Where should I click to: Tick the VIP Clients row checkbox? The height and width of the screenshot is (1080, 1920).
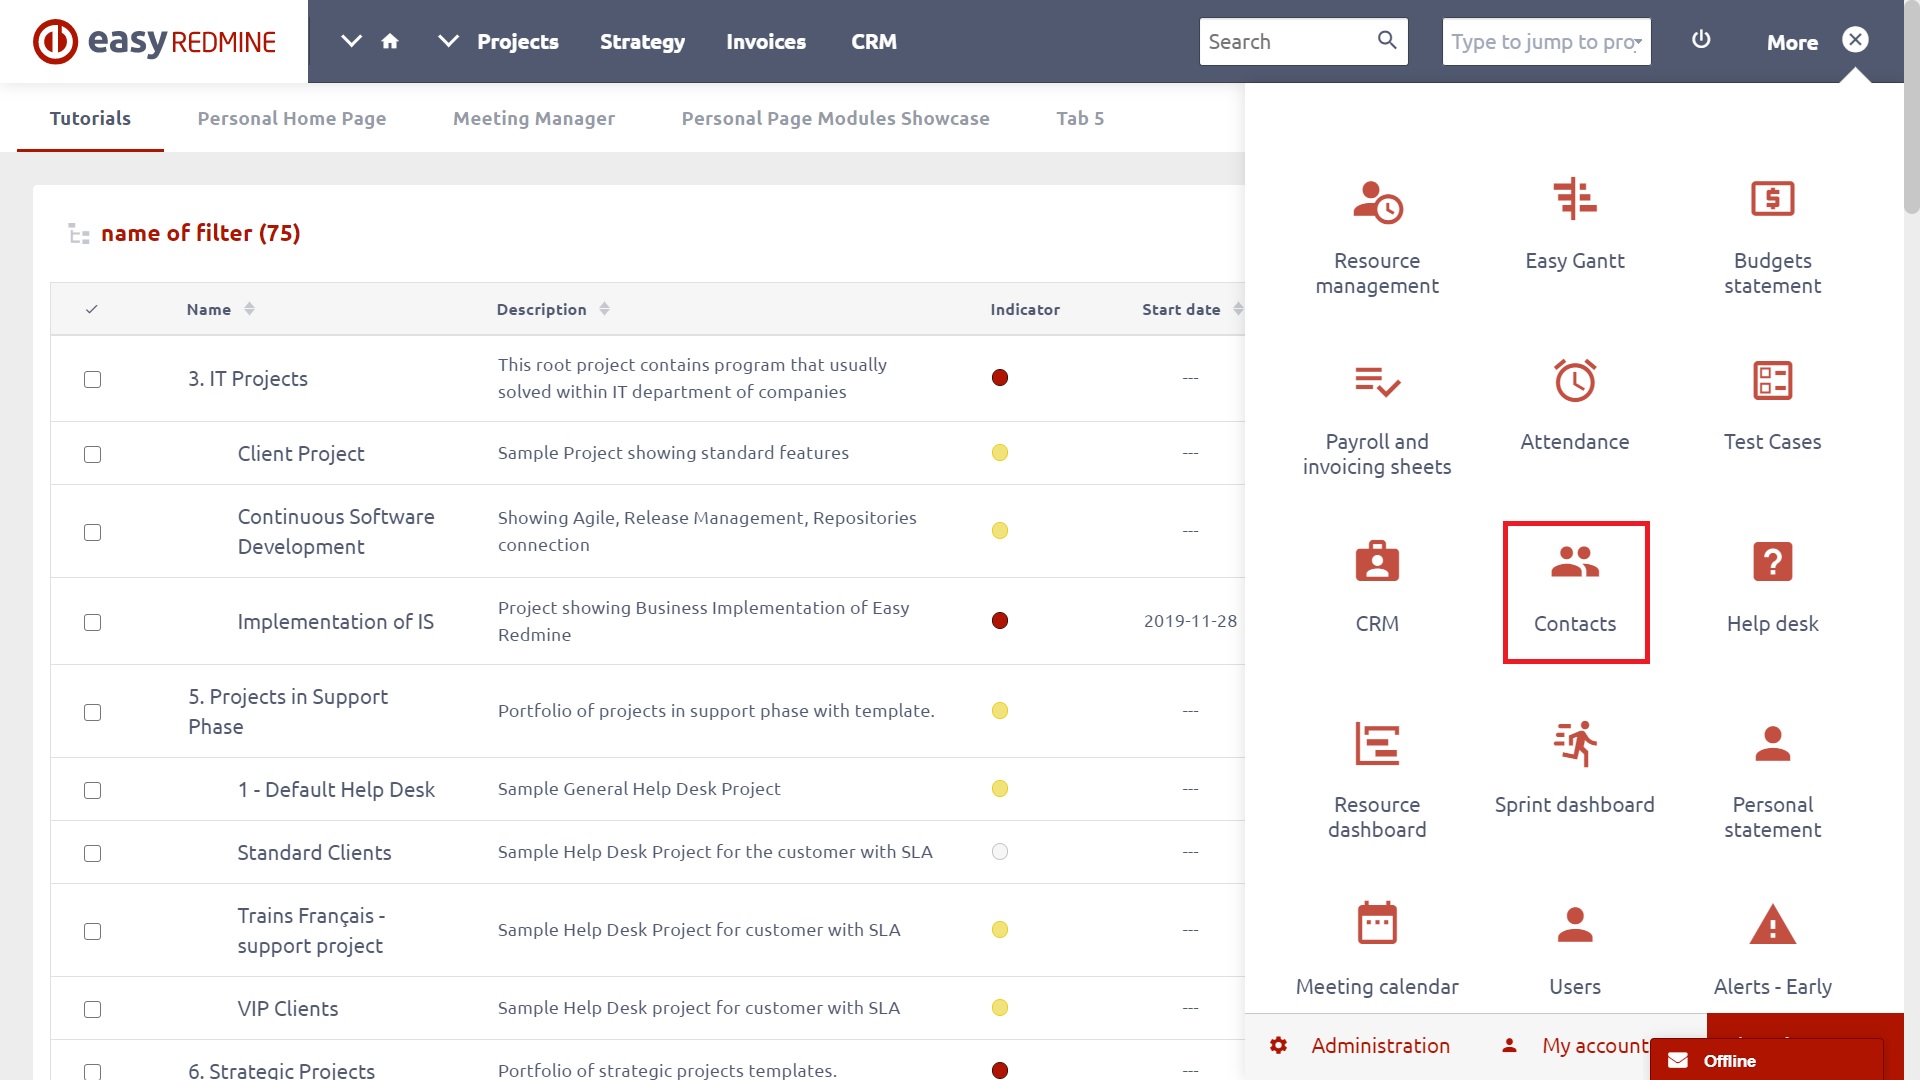click(x=92, y=1009)
